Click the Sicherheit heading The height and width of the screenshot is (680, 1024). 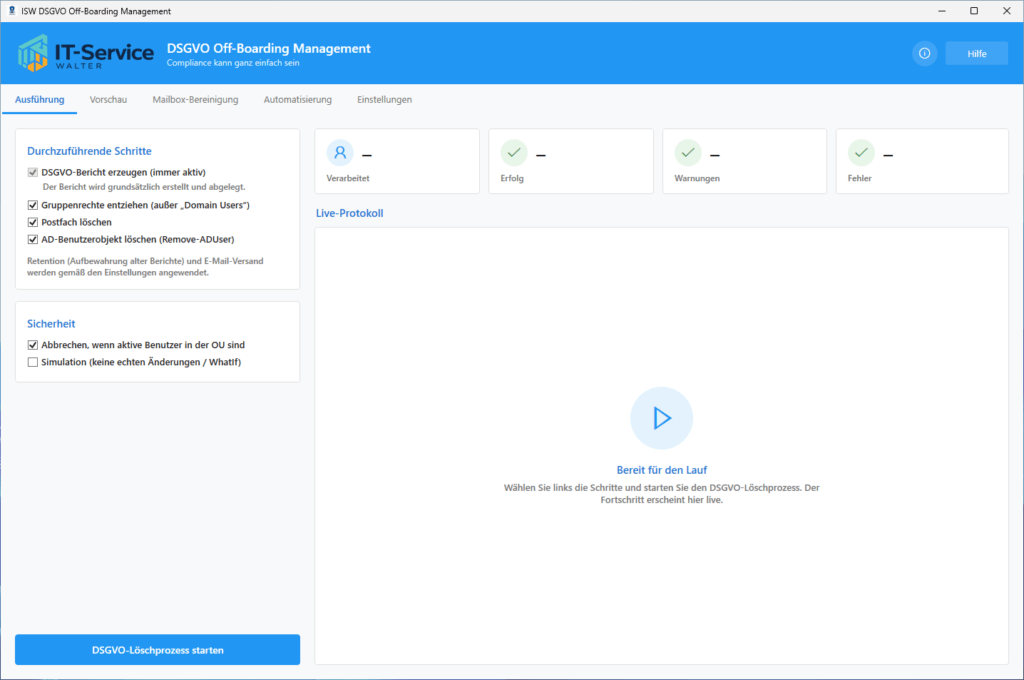(51, 323)
